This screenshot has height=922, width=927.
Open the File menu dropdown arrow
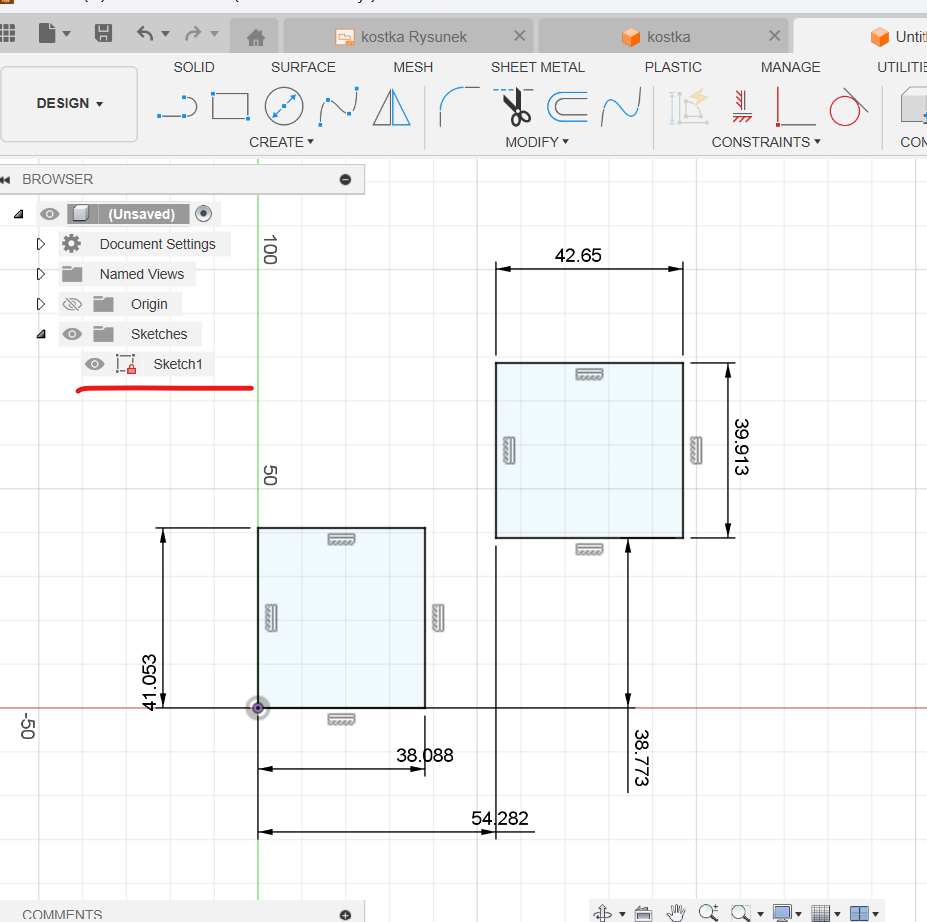(67, 34)
